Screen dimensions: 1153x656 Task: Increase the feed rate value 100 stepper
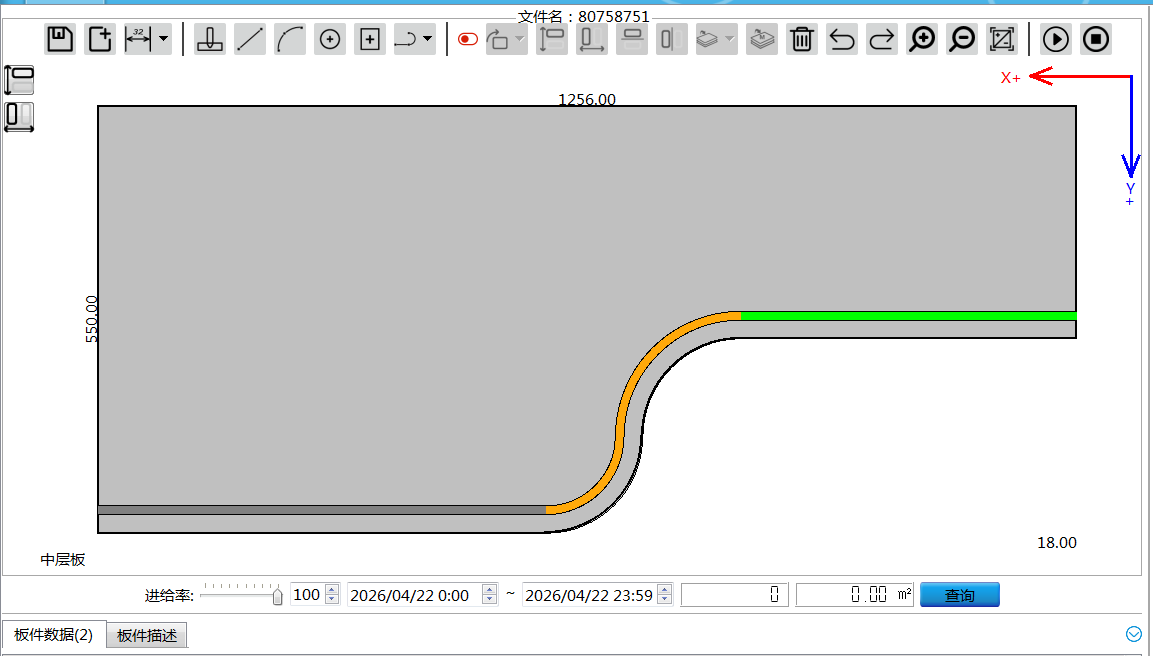pos(332,590)
